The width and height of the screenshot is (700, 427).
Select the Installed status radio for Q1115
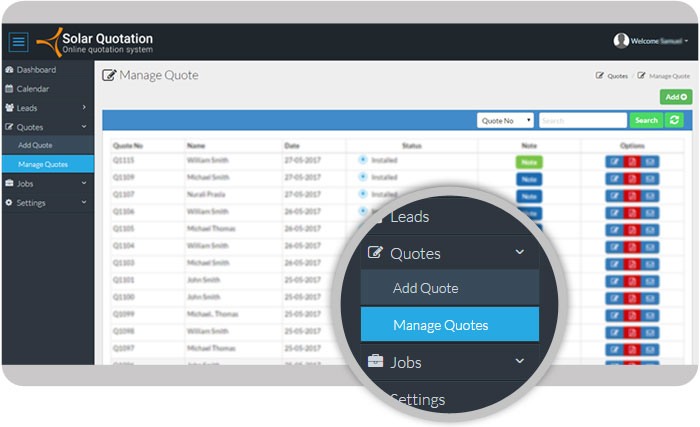click(x=363, y=160)
